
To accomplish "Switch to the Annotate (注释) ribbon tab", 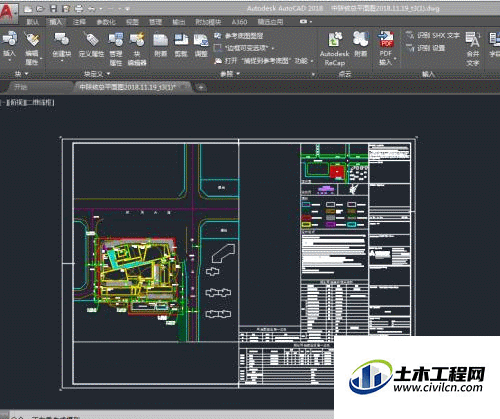I will pyautogui.click(x=79, y=22).
